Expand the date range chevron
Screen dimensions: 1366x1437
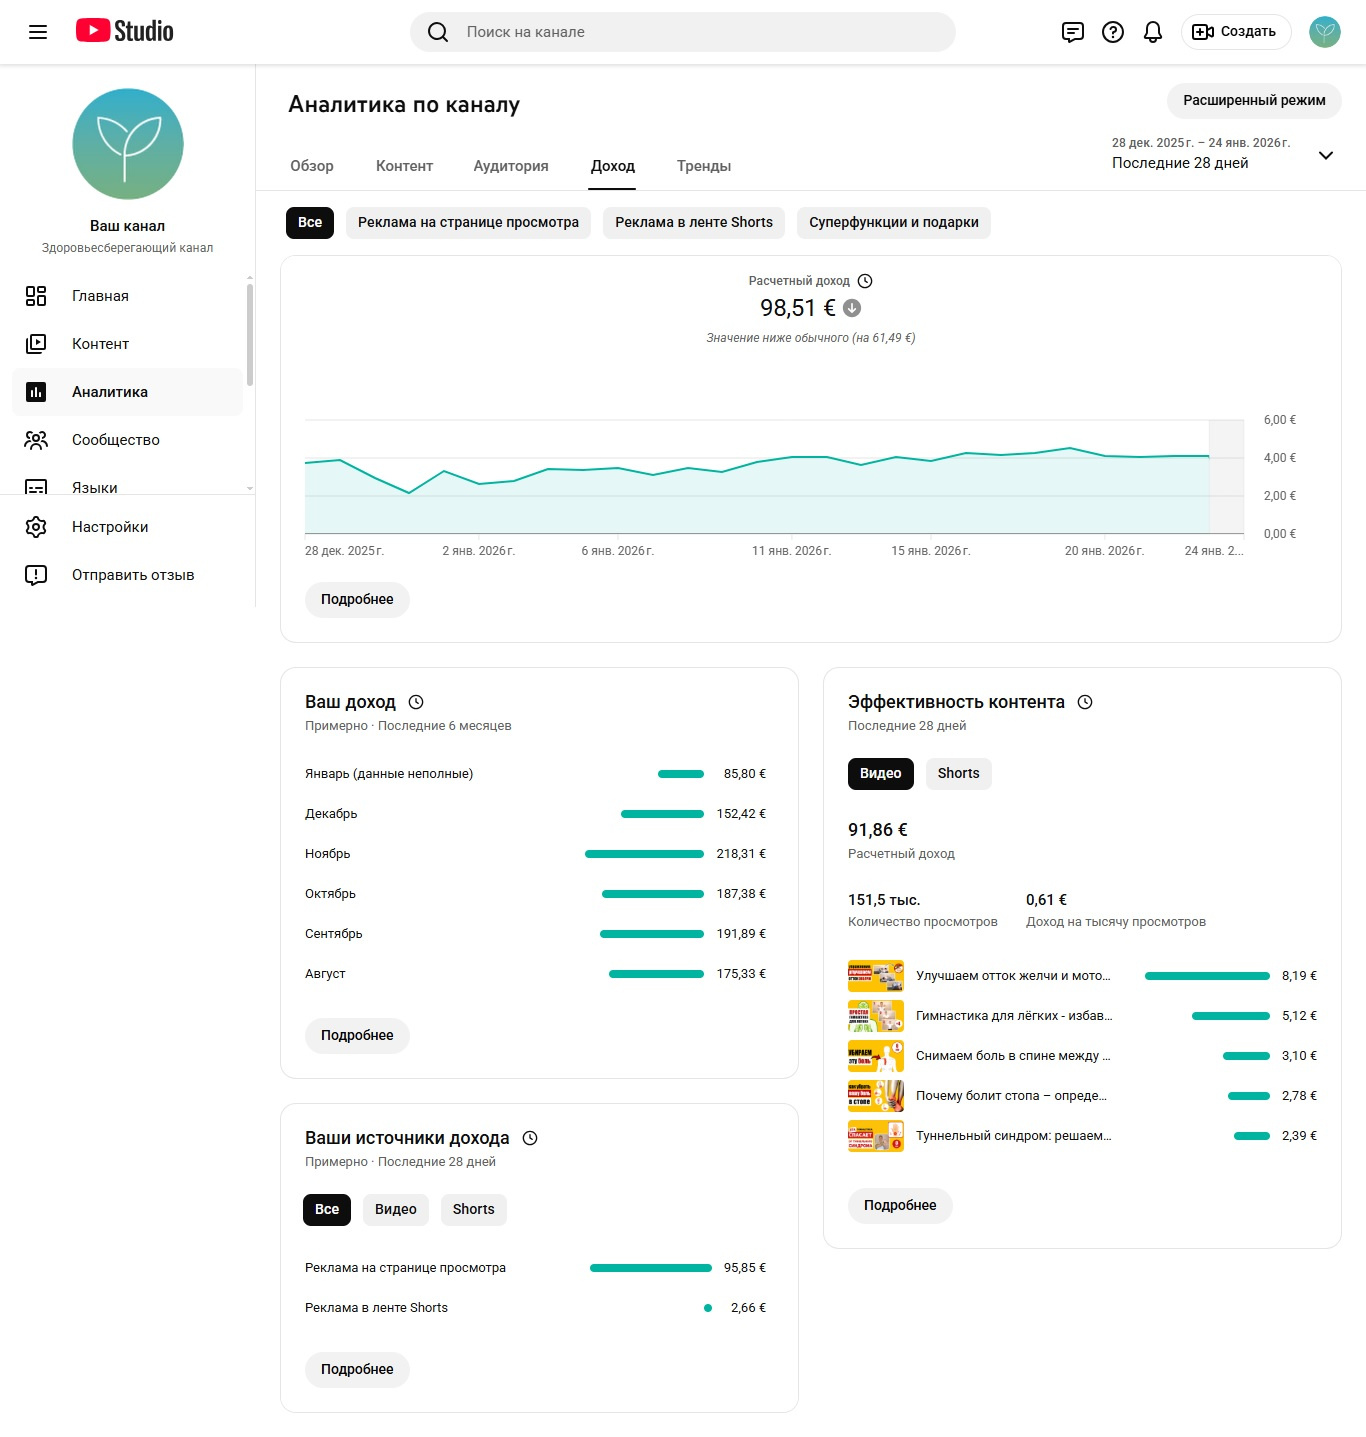[1326, 155]
